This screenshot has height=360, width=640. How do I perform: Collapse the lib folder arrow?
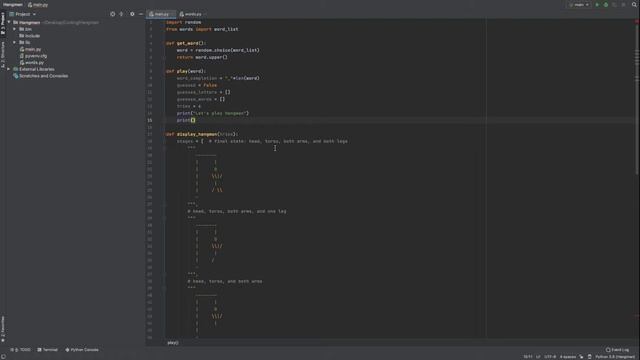(14, 42)
